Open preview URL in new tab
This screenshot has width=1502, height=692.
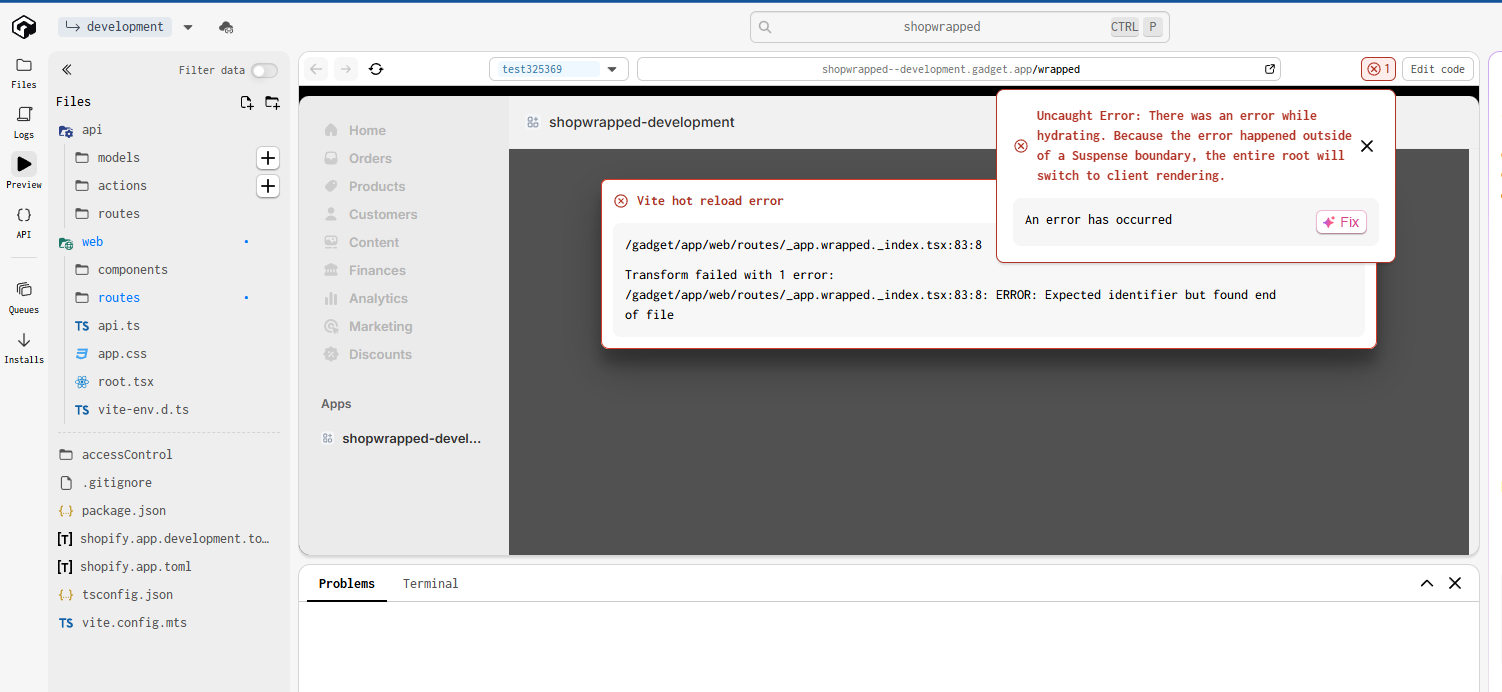(1270, 69)
